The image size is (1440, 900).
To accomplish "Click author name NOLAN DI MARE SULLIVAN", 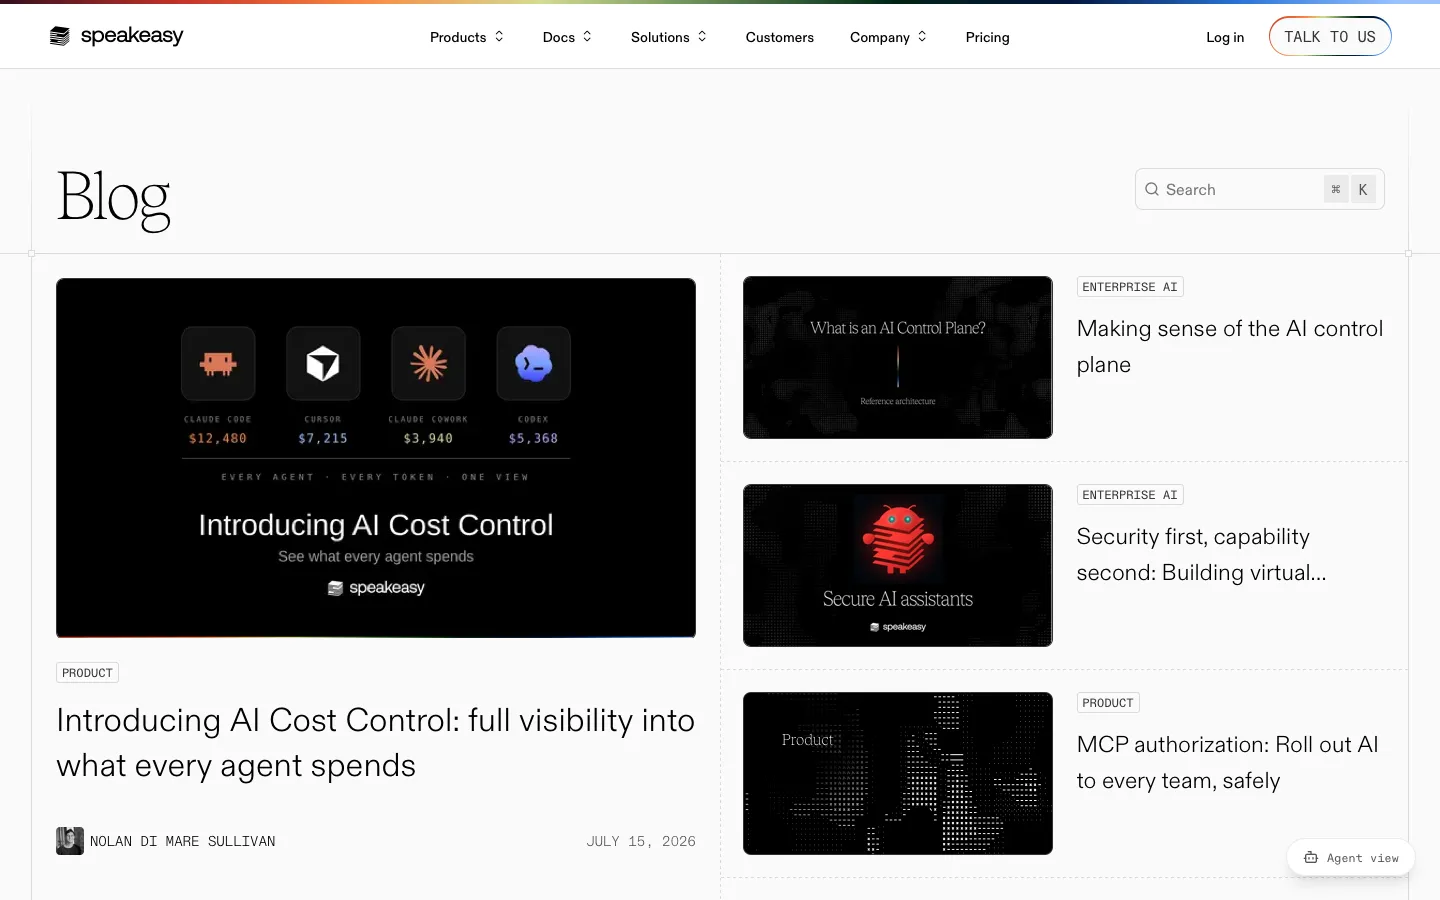I will pyautogui.click(x=183, y=841).
